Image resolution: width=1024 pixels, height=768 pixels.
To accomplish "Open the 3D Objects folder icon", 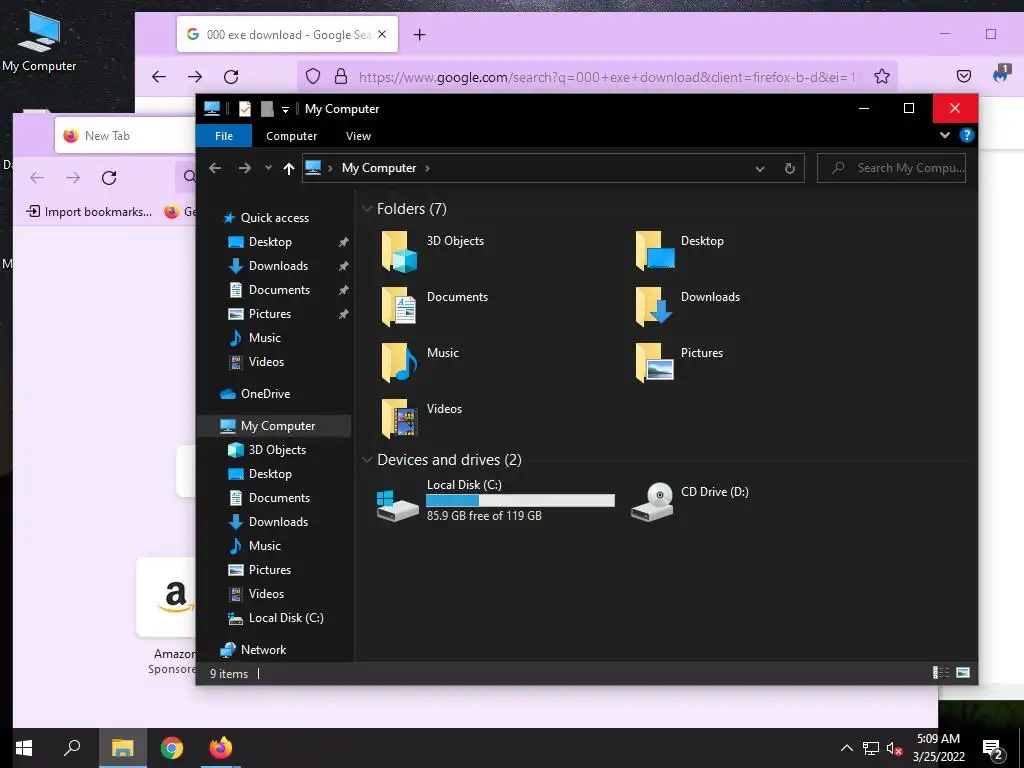I will point(399,251).
